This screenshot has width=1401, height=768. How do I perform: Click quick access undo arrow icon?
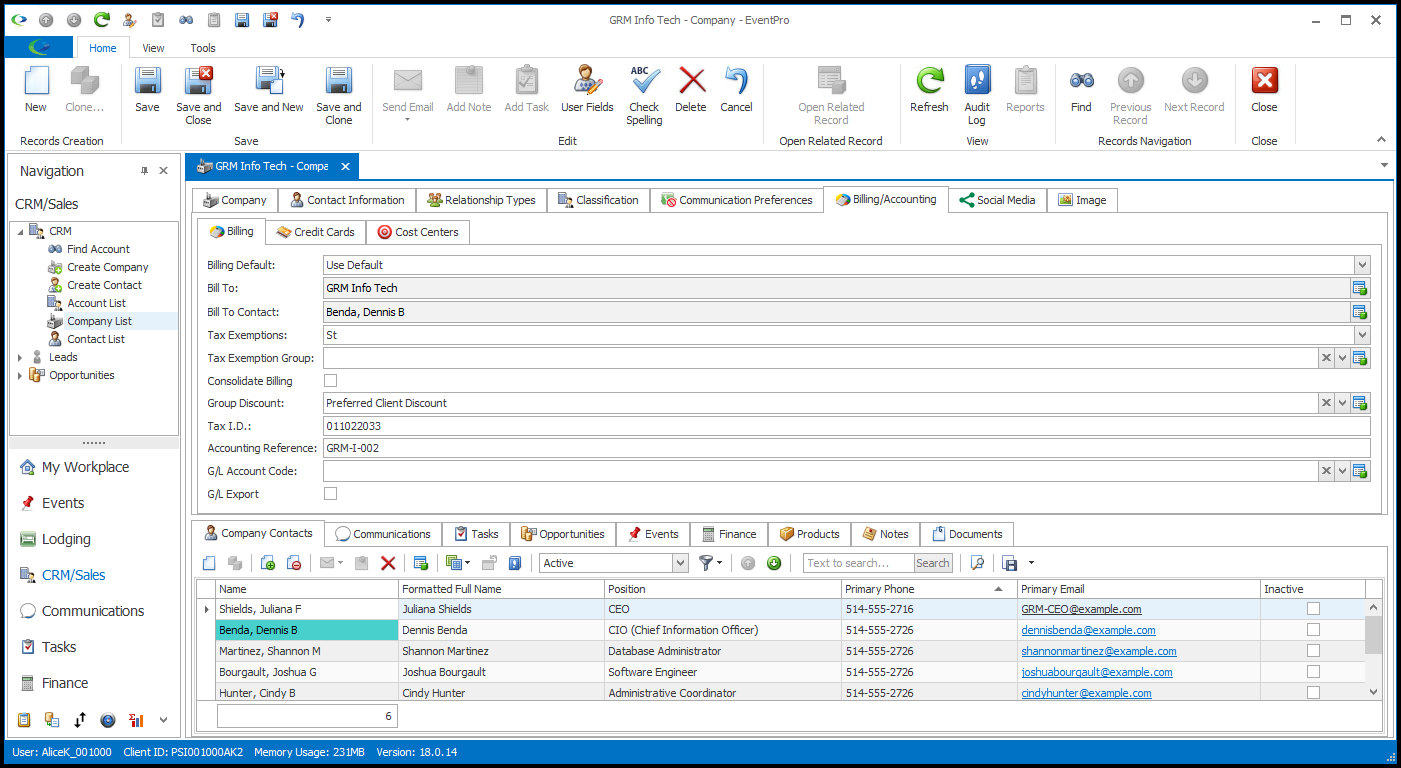[x=298, y=20]
